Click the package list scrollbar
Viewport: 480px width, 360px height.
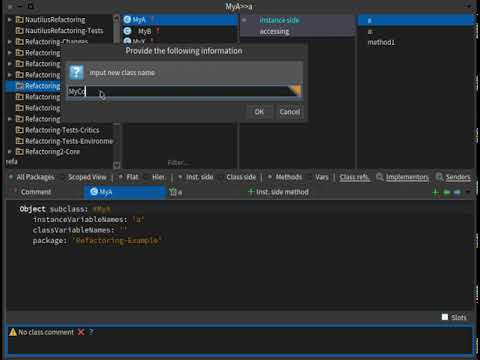pos(116,91)
